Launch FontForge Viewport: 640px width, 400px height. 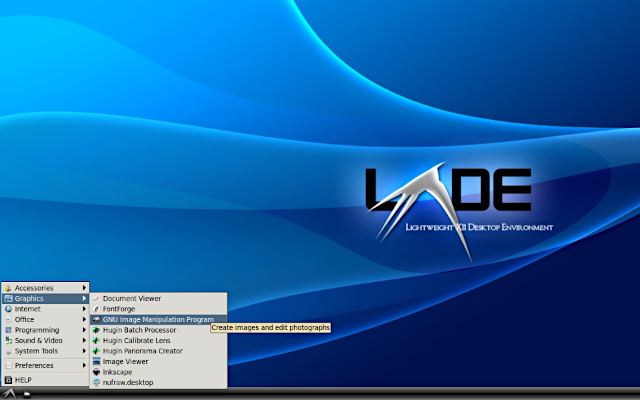158,309
